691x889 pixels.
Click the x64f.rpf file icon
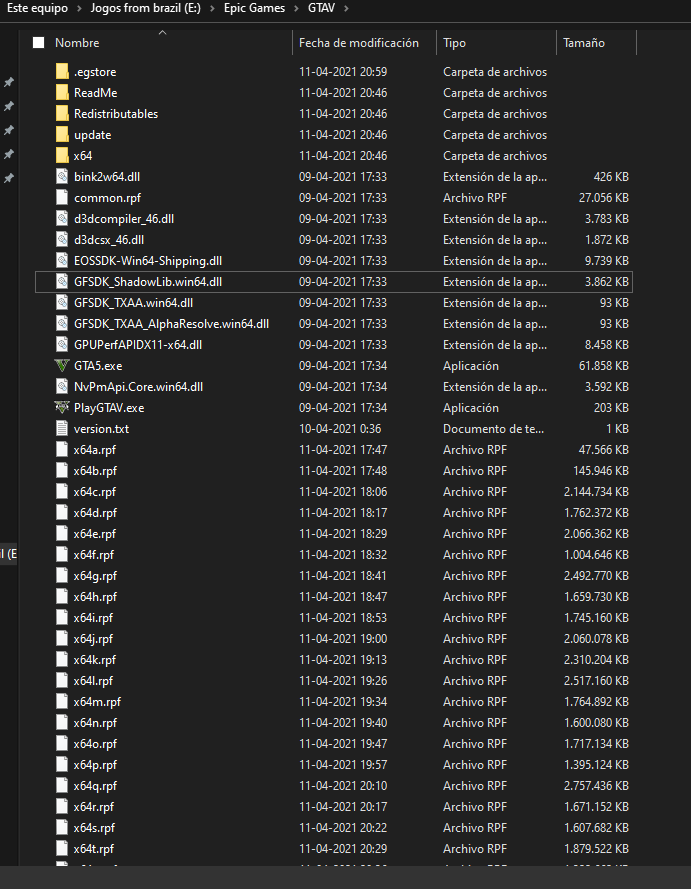[x=62, y=554]
